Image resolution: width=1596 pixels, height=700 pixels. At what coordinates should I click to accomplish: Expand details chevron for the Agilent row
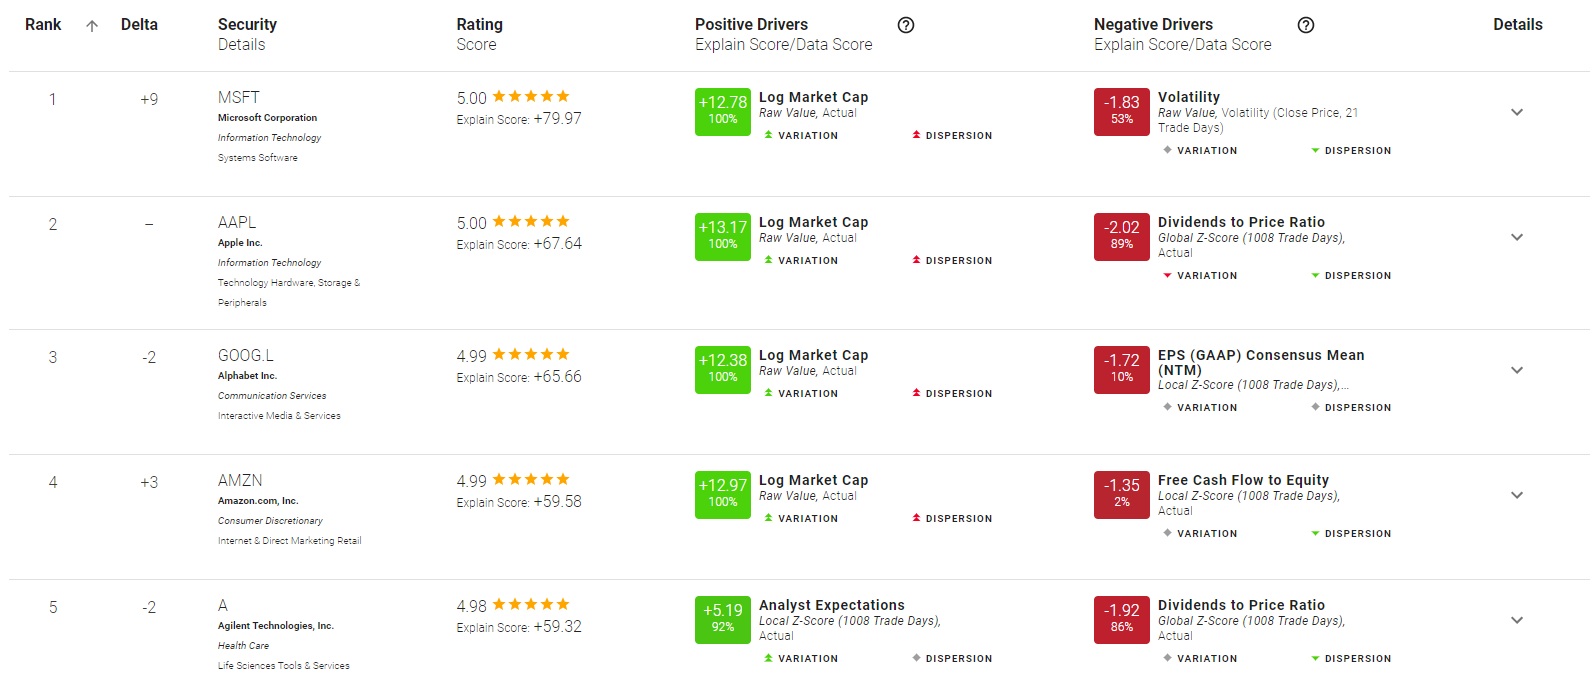click(x=1517, y=620)
